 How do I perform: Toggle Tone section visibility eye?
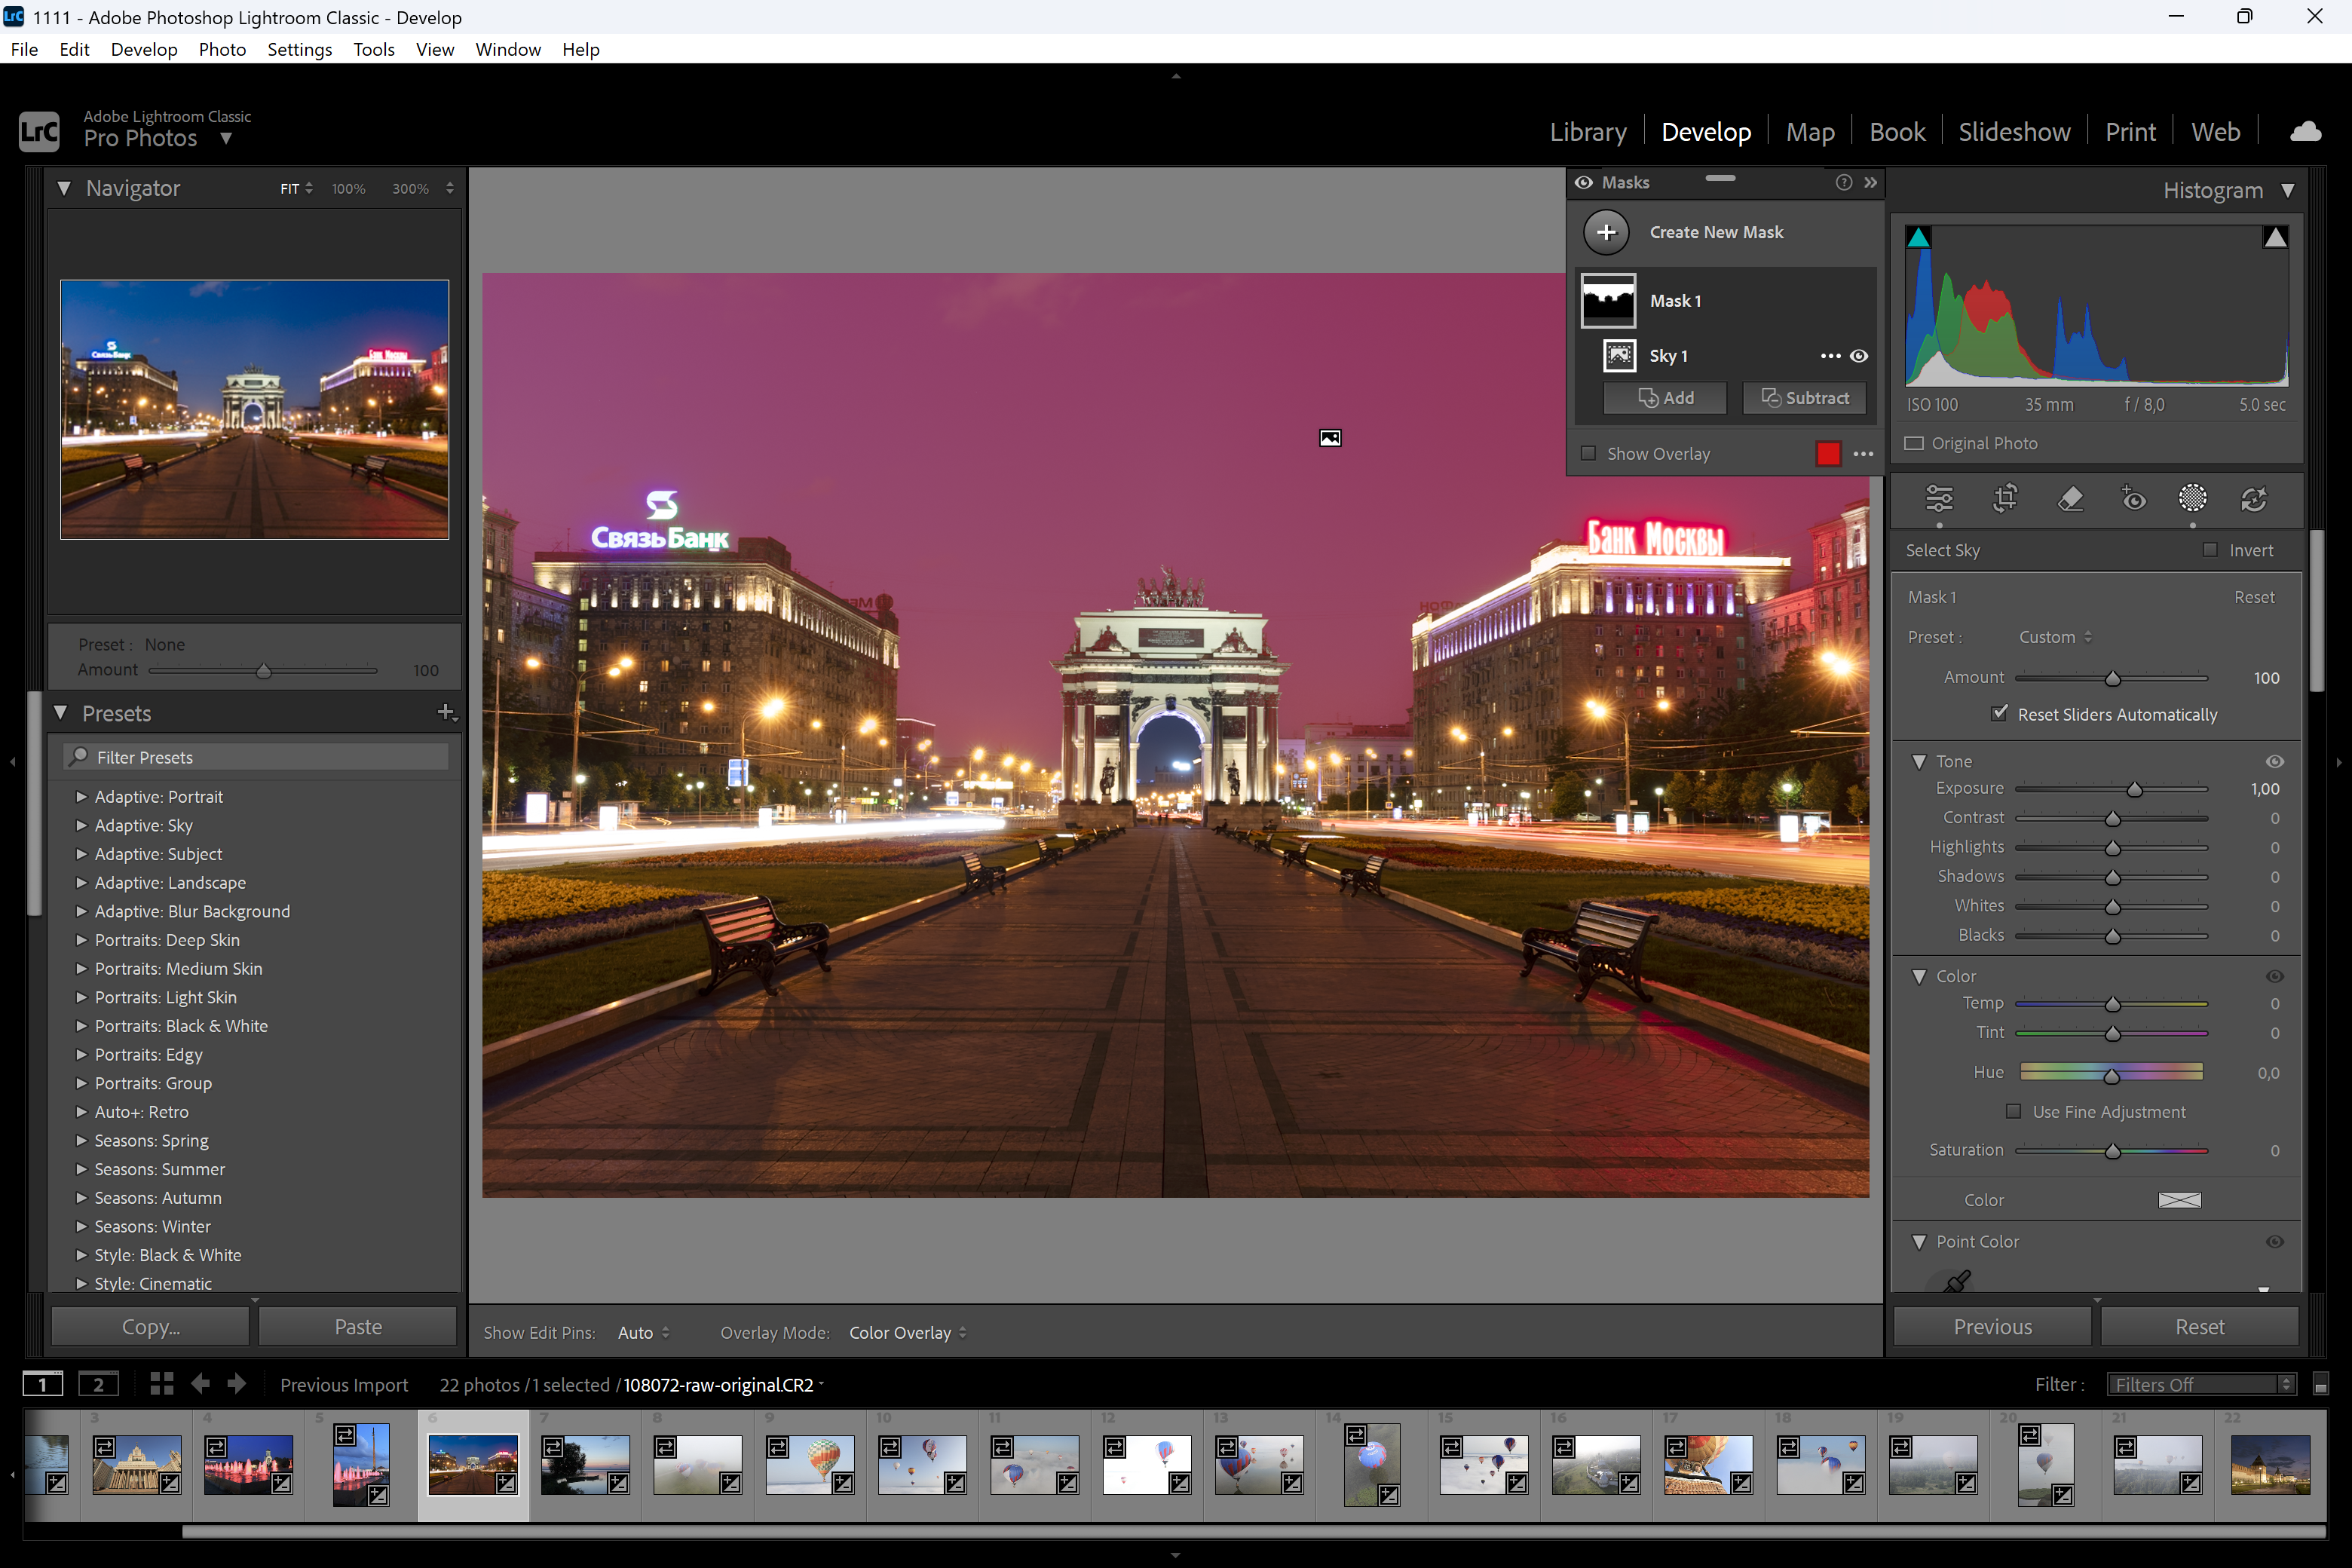(2274, 762)
